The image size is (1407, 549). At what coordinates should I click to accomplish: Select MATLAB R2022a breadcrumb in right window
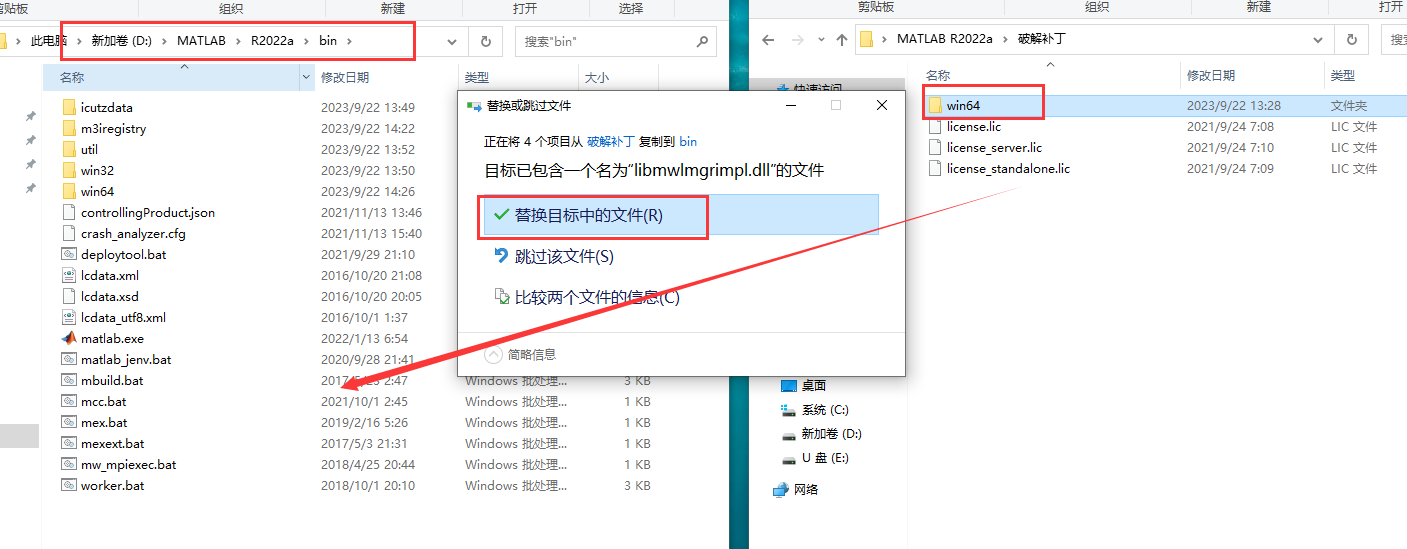coord(944,40)
